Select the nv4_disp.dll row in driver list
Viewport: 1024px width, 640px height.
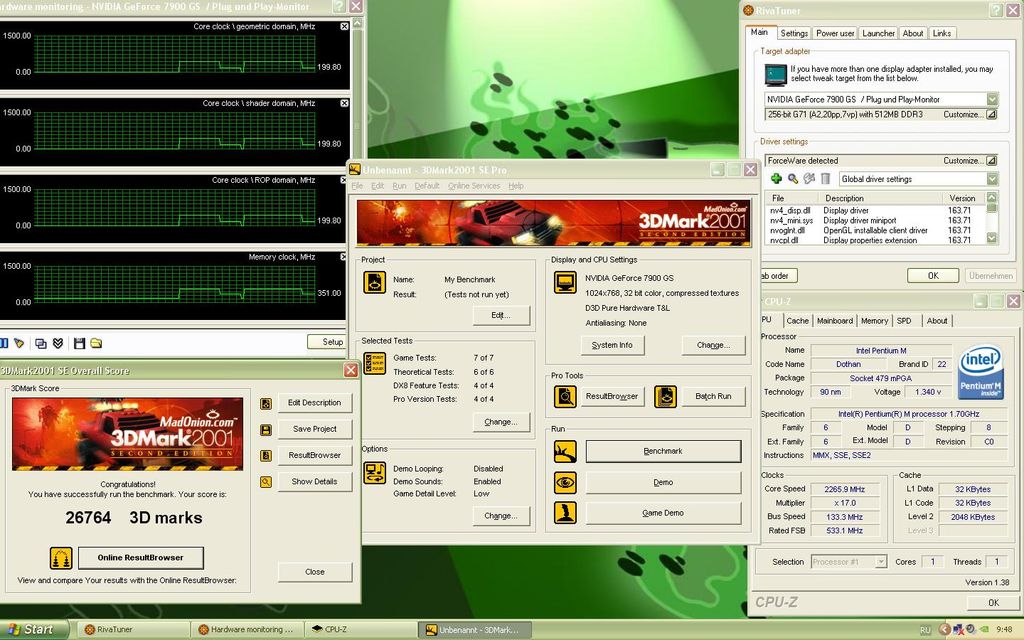click(875, 210)
